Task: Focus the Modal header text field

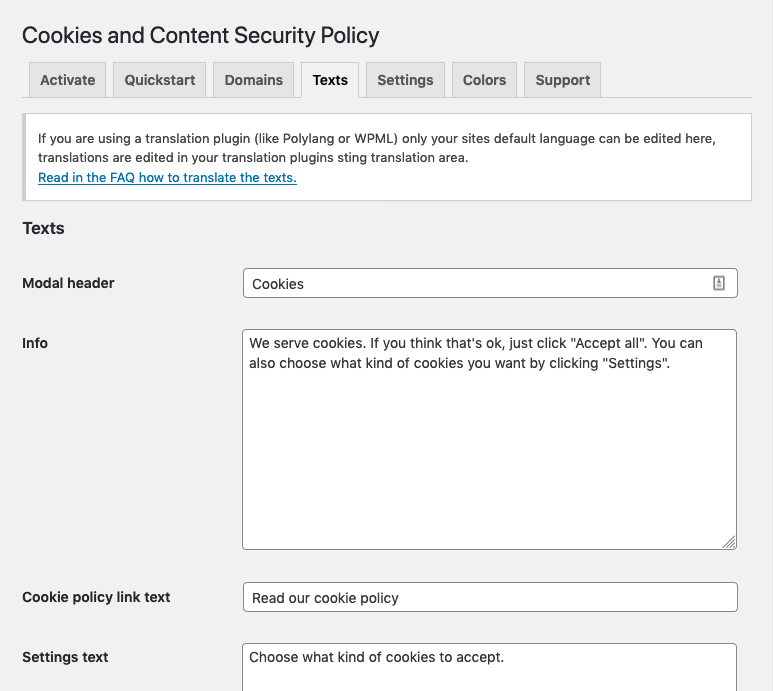Action: point(478,284)
